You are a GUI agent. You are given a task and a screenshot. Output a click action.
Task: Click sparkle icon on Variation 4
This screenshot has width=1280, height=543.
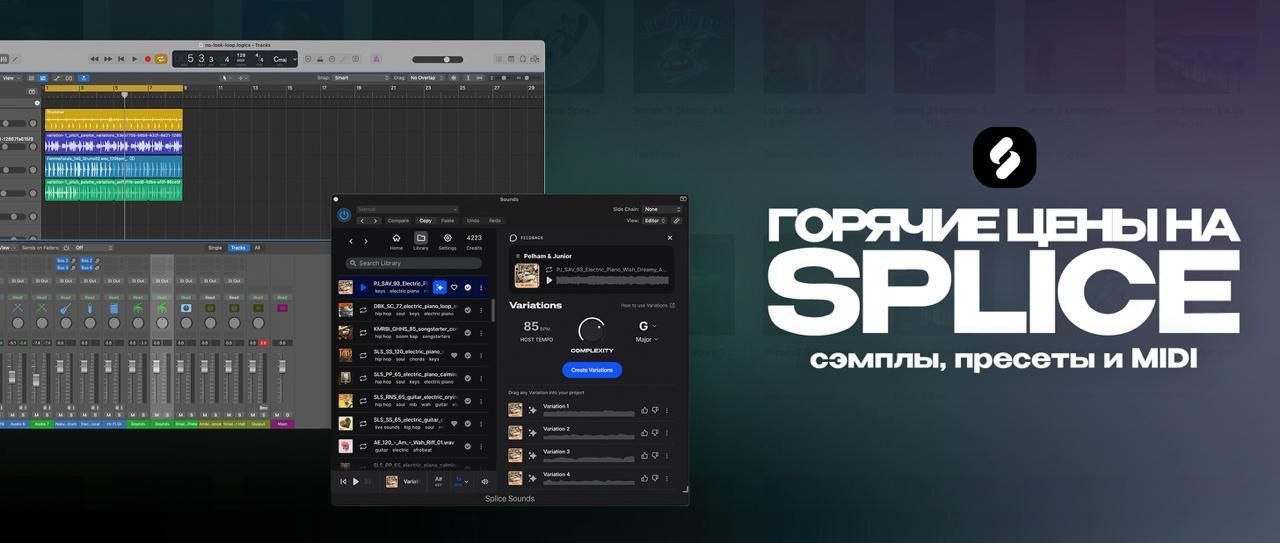click(532, 478)
